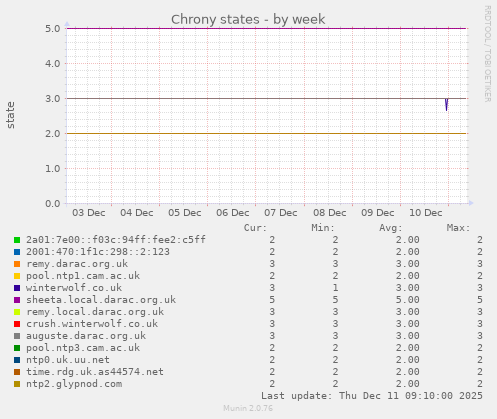Image resolution: width=497 pixels, height=419 pixels.
Task: Click the '03 Dec' x-axis date label
Action: [89, 213]
